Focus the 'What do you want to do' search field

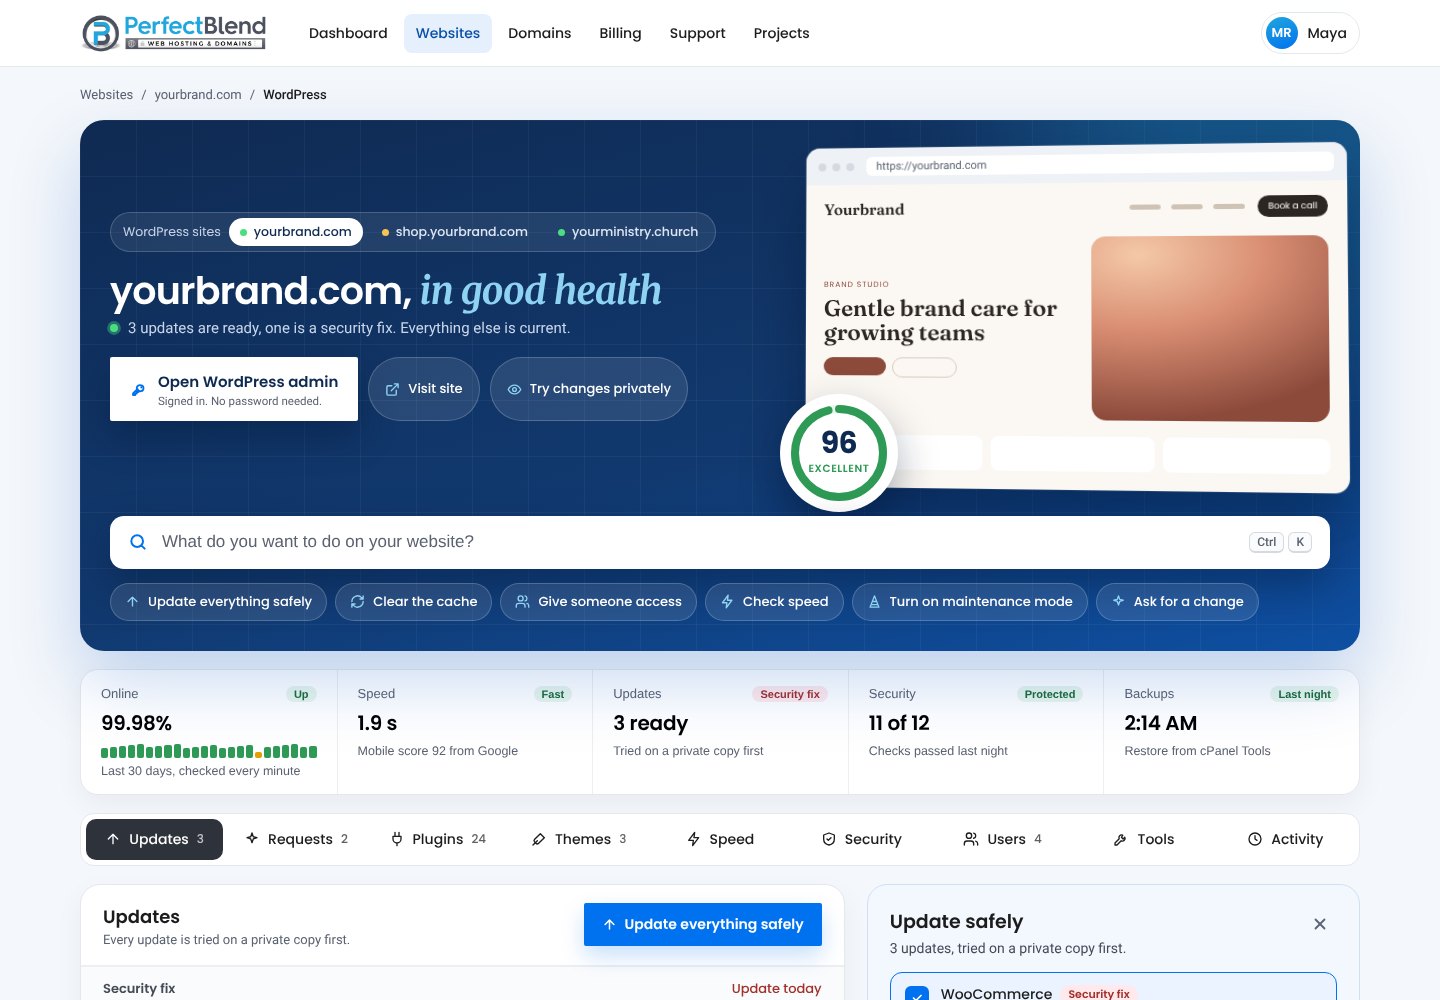coord(720,542)
